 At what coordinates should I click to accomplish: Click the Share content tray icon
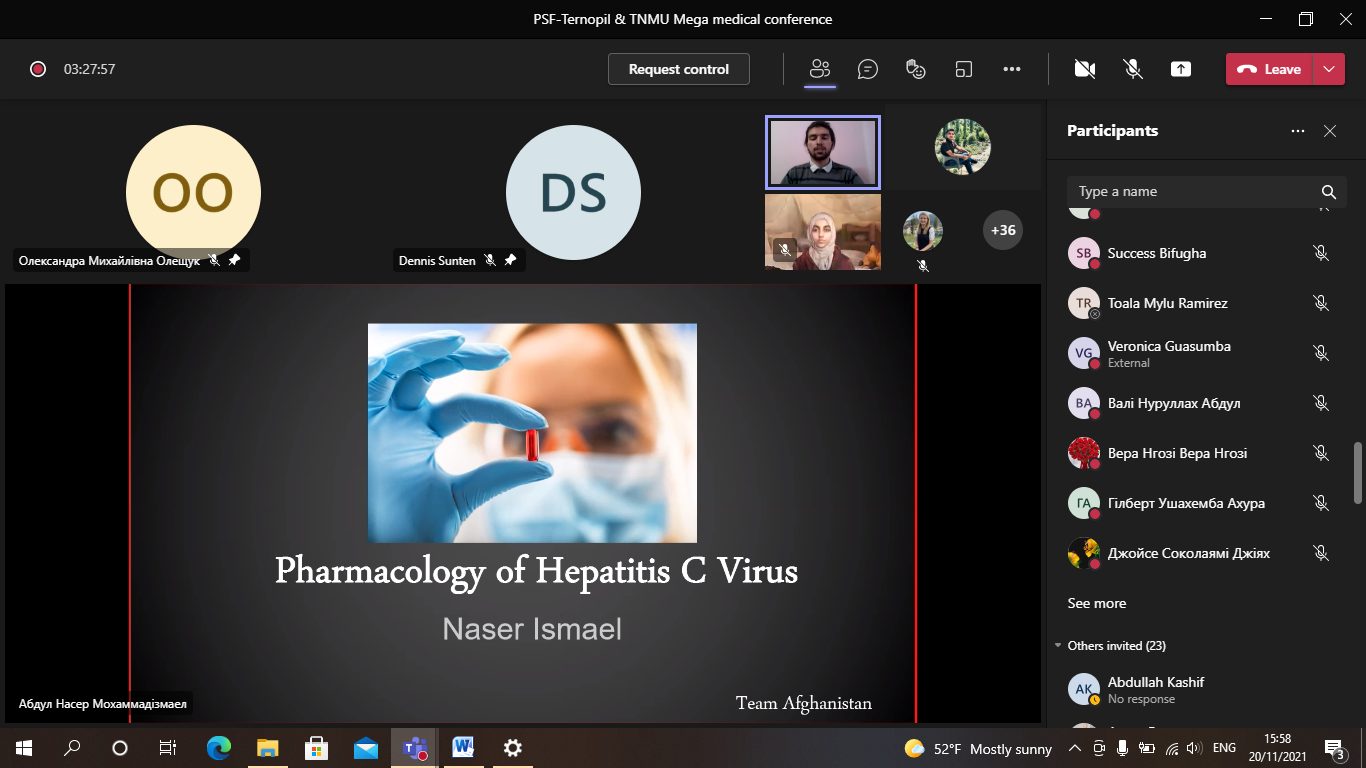[1181, 69]
